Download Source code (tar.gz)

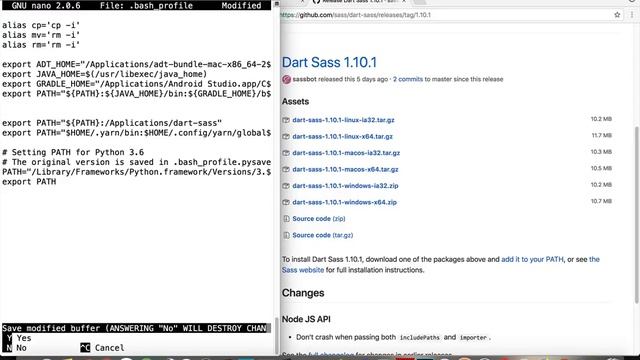tap(322, 235)
